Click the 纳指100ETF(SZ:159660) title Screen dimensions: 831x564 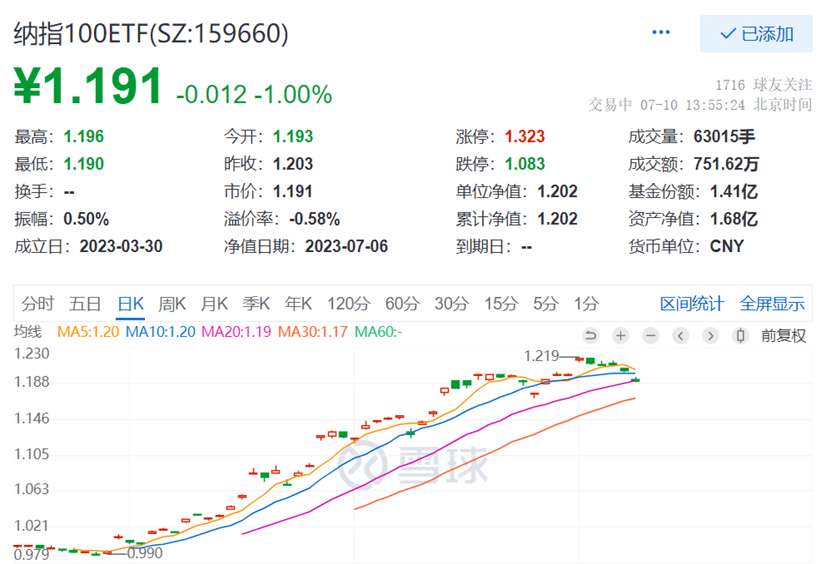tap(151, 33)
